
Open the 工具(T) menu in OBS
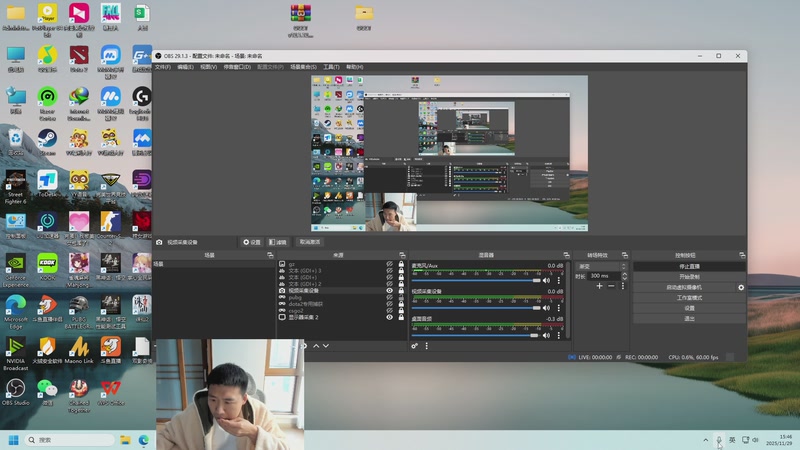click(331, 67)
